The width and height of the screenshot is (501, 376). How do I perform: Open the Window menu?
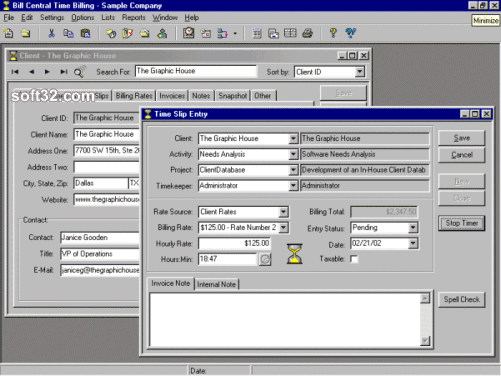pyautogui.click(x=165, y=17)
